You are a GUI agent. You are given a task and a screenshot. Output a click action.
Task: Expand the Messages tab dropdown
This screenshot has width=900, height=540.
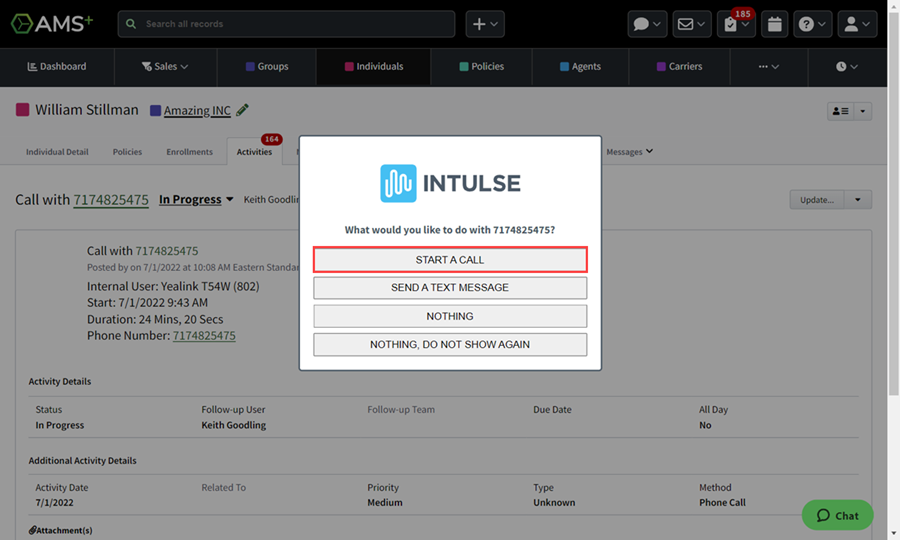pyautogui.click(x=630, y=152)
